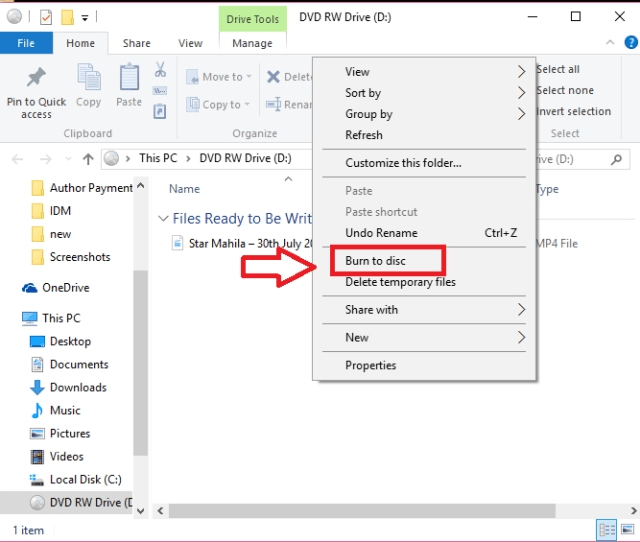Click the Music note icon
Image resolution: width=640 pixels, height=542 pixels.
click(37, 410)
